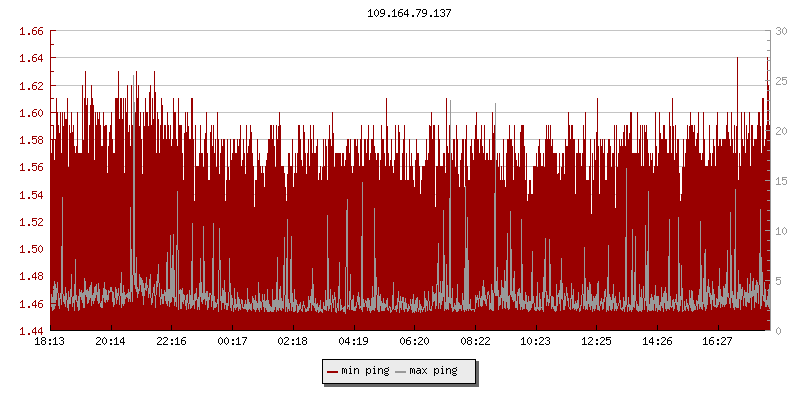This screenshot has height=400, width=800.
Task: Click the 12:25 time axis label
Action: 596,342
